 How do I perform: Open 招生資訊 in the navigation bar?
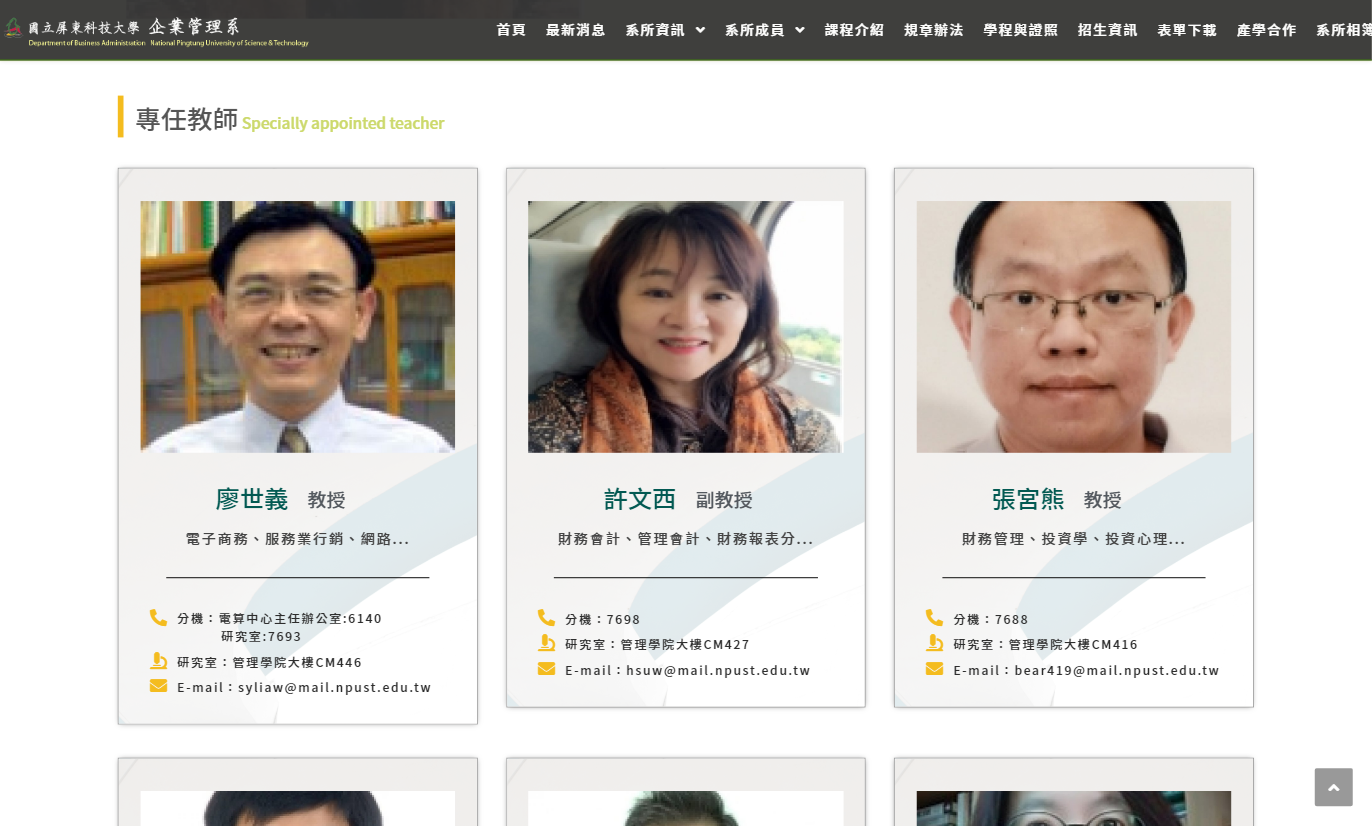click(1107, 30)
